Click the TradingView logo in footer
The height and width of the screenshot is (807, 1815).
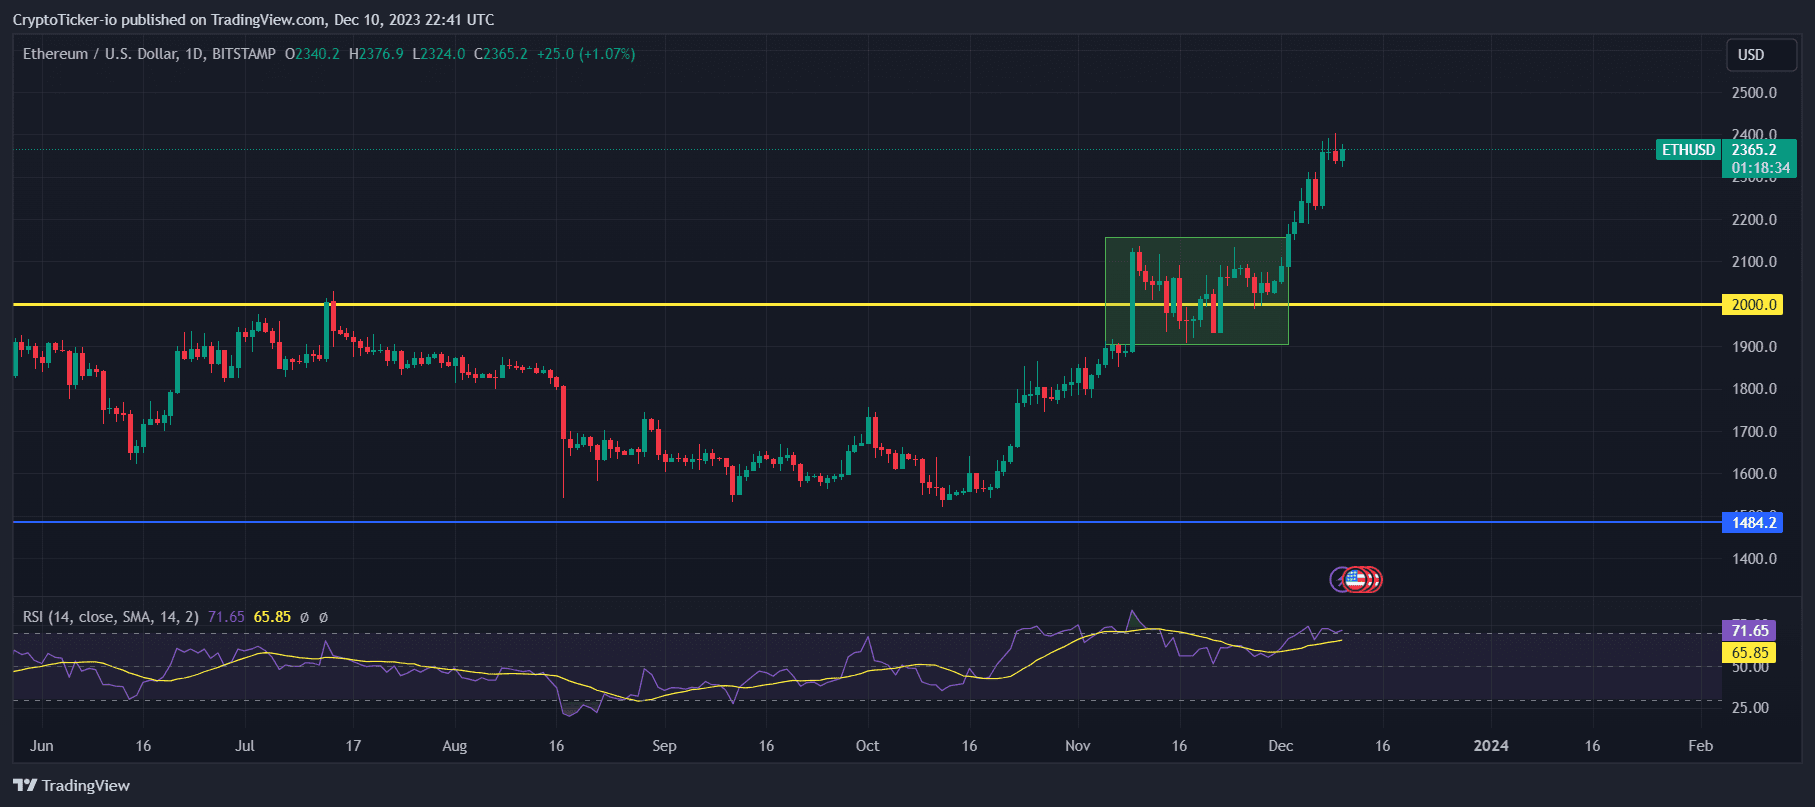point(71,785)
